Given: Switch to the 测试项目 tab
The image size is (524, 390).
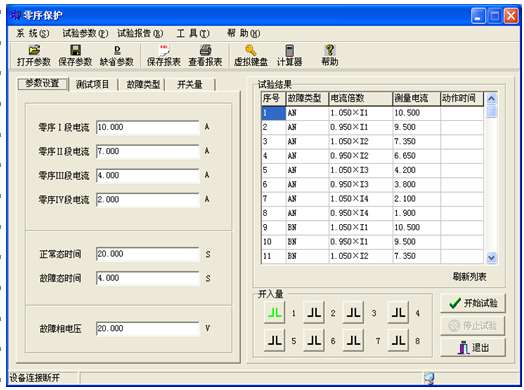Looking at the screenshot, I should 93,85.
